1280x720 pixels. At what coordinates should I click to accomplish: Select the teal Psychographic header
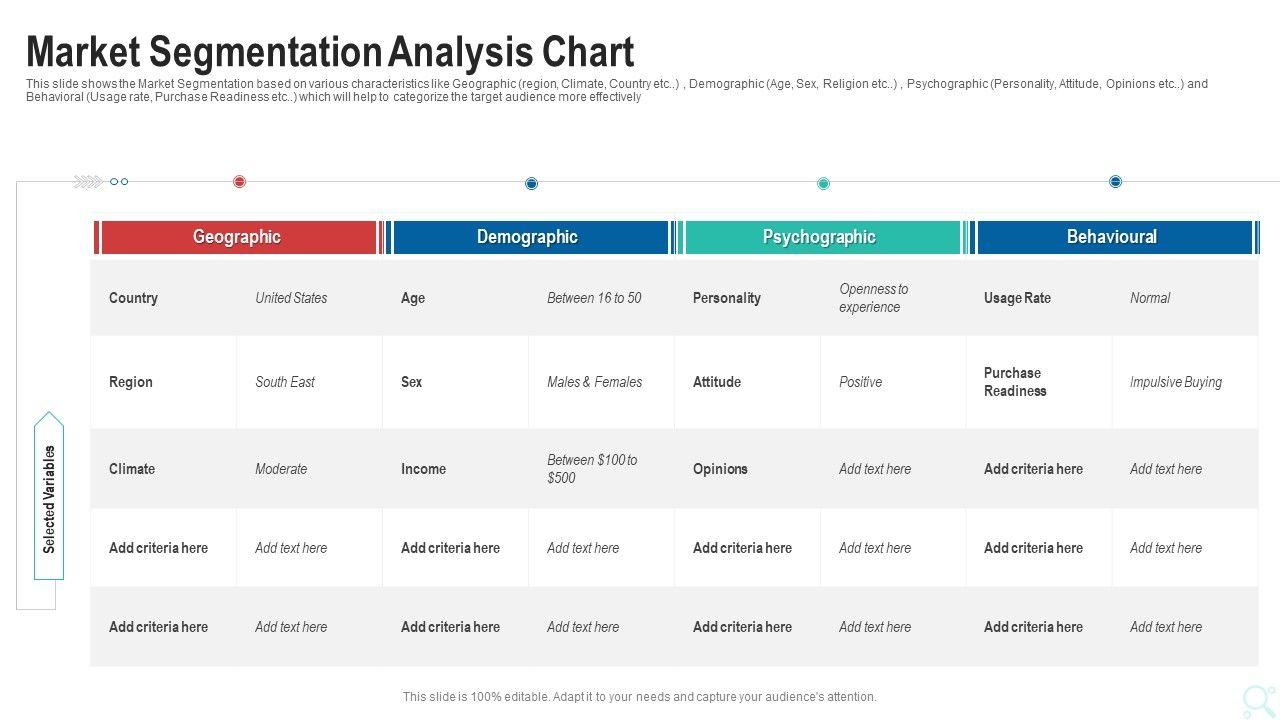click(820, 237)
